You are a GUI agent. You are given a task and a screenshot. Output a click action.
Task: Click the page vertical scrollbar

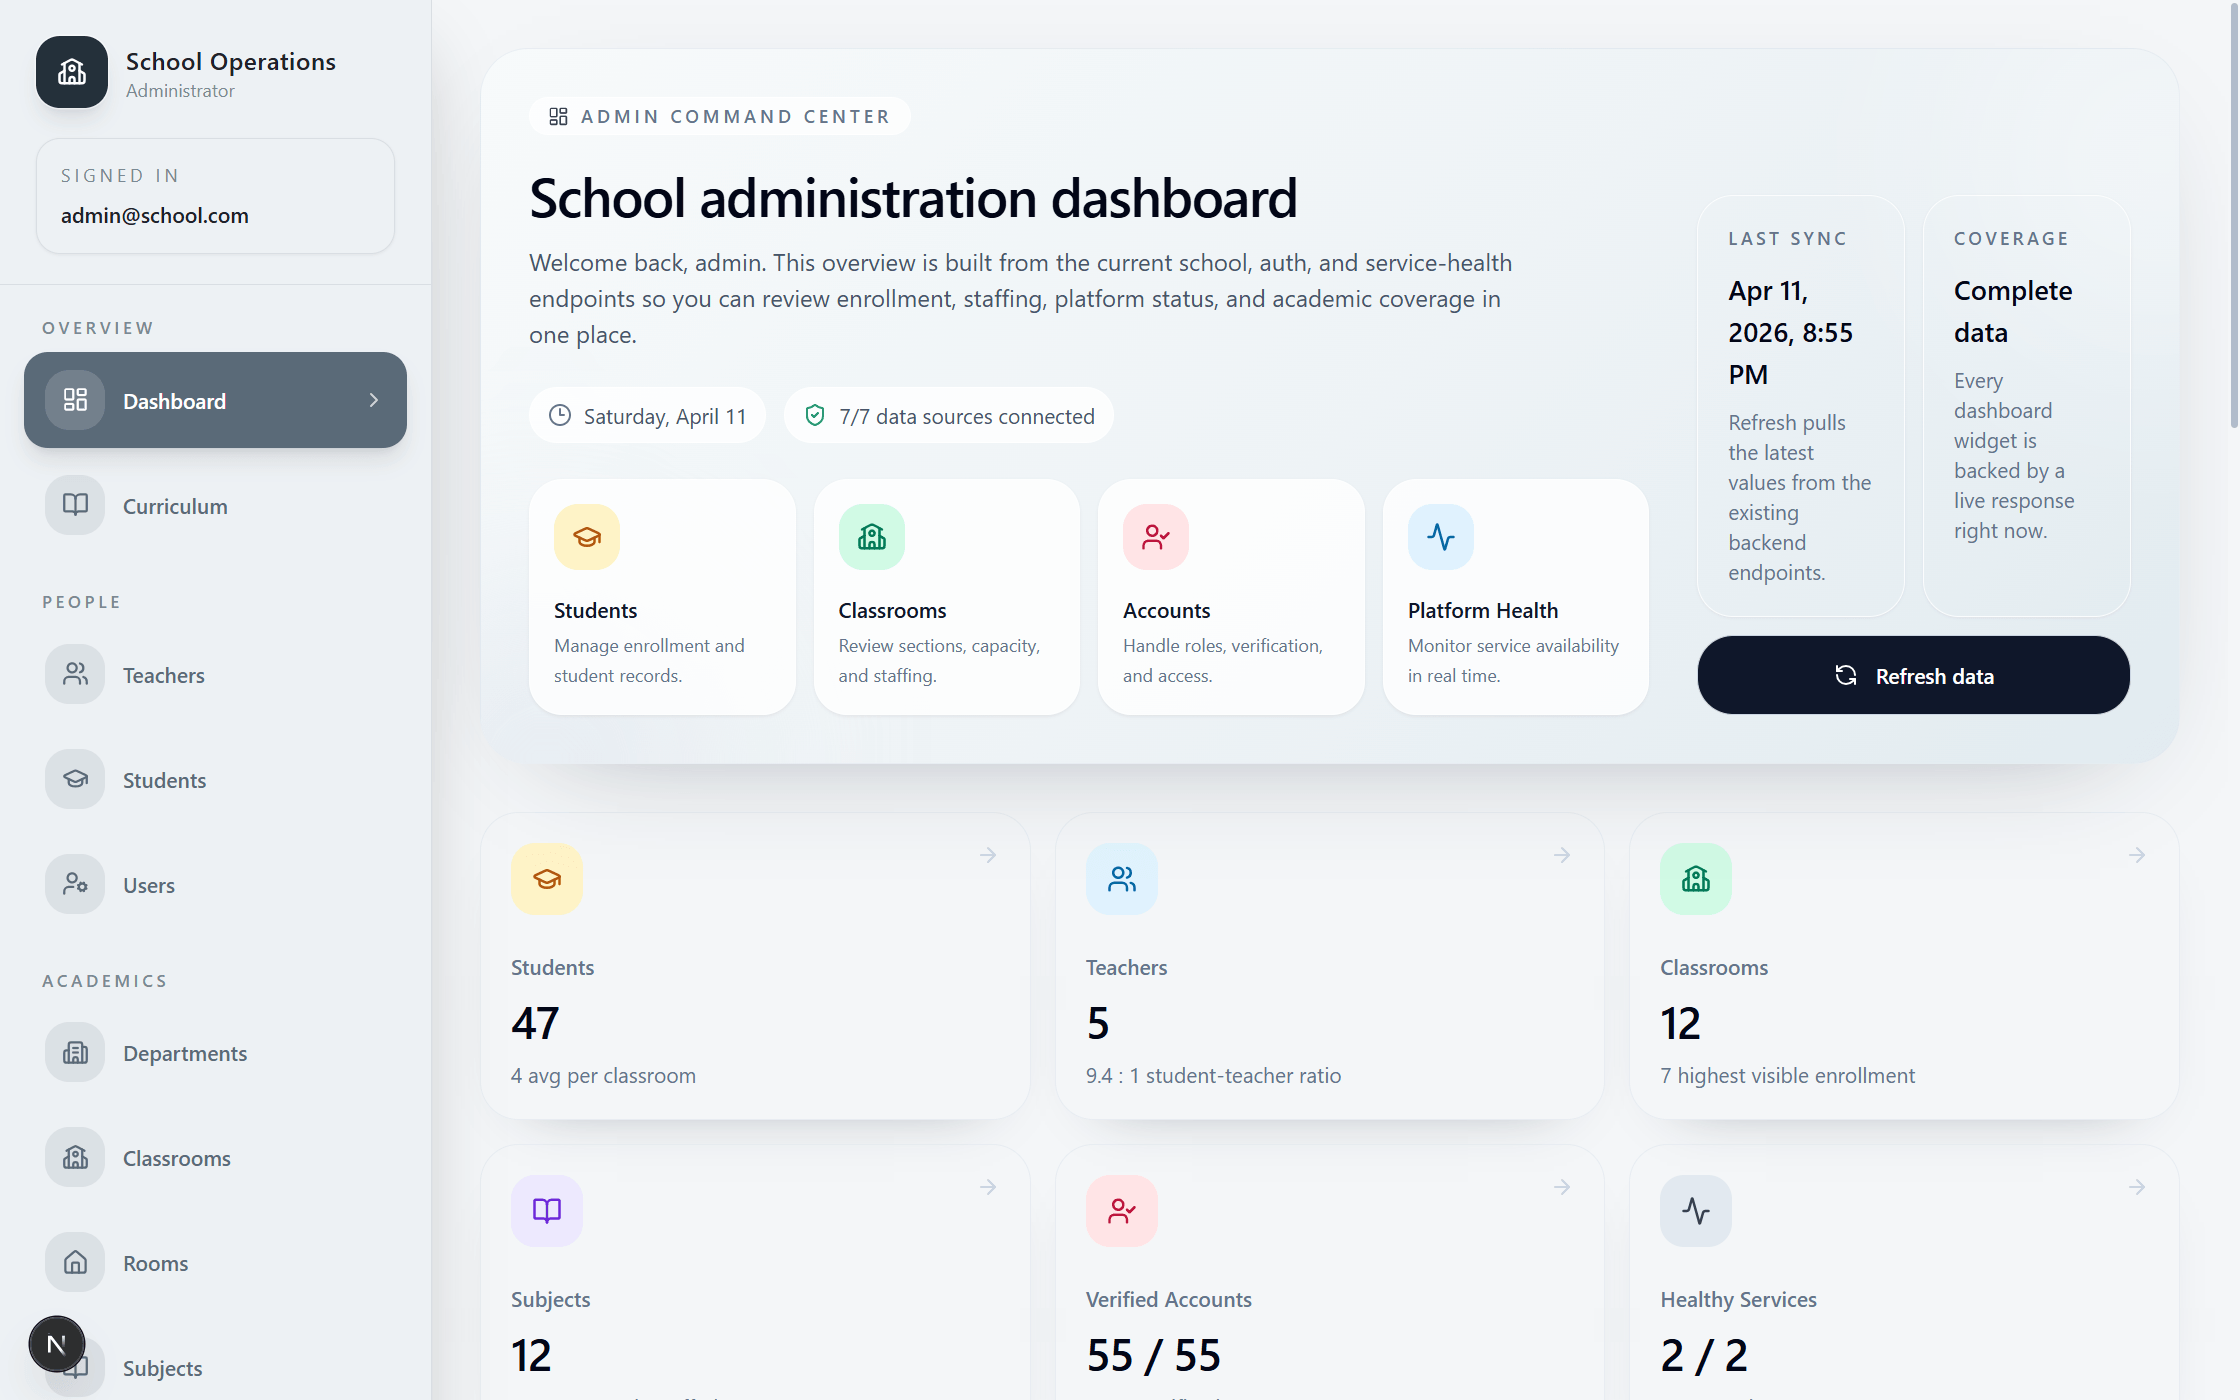[2232, 215]
